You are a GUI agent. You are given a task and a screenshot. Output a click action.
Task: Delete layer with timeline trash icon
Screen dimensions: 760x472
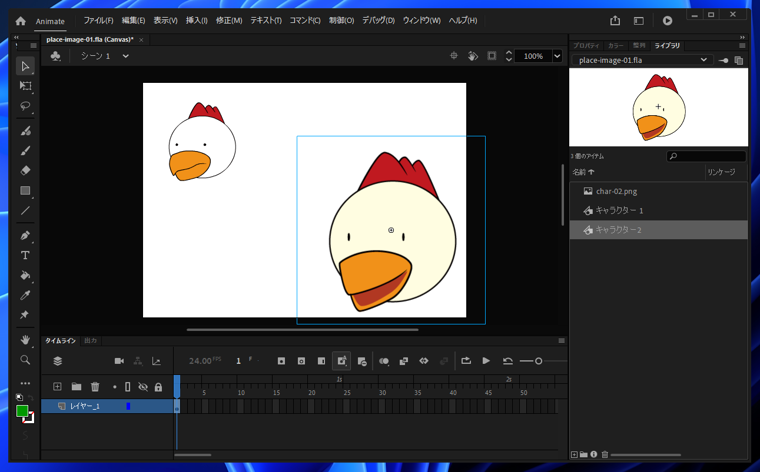[95, 387]
